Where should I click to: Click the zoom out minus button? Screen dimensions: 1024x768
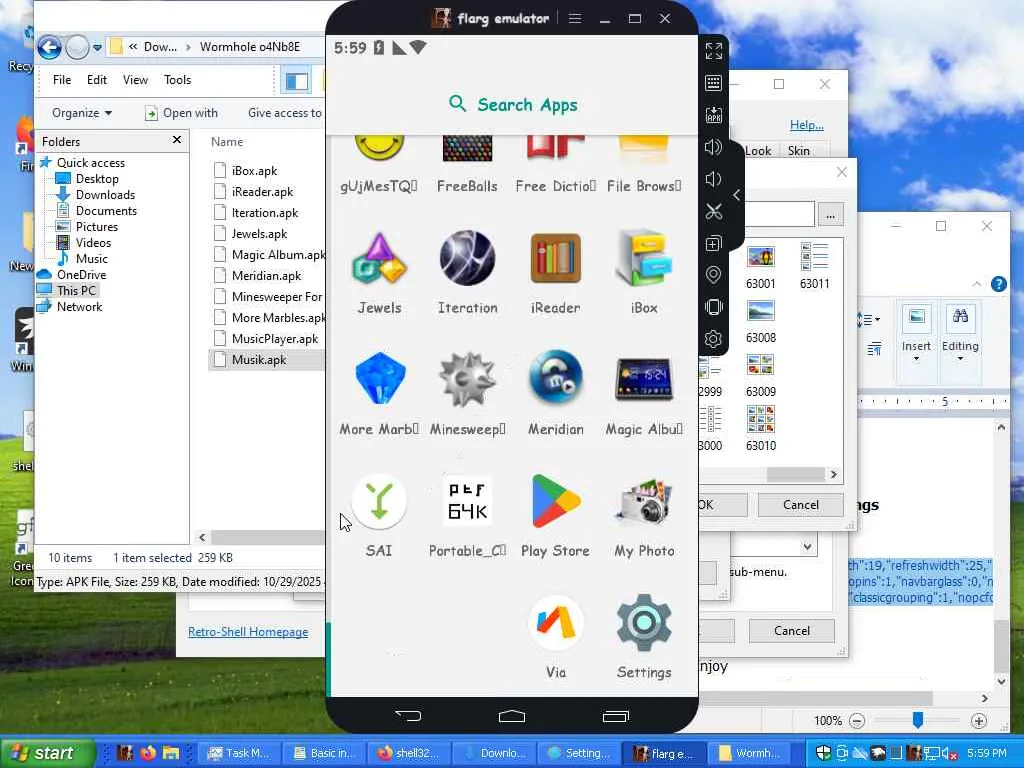857,721
